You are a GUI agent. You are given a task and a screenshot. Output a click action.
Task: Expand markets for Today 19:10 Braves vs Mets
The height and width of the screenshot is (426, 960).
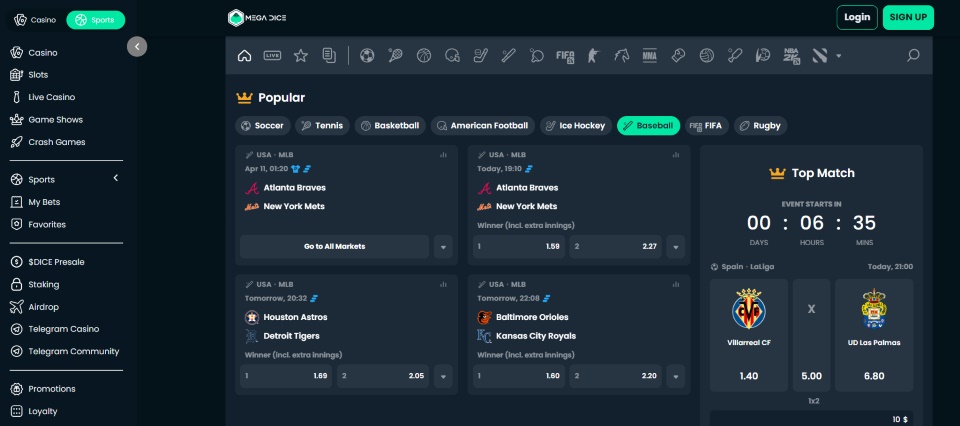[676, 247]
